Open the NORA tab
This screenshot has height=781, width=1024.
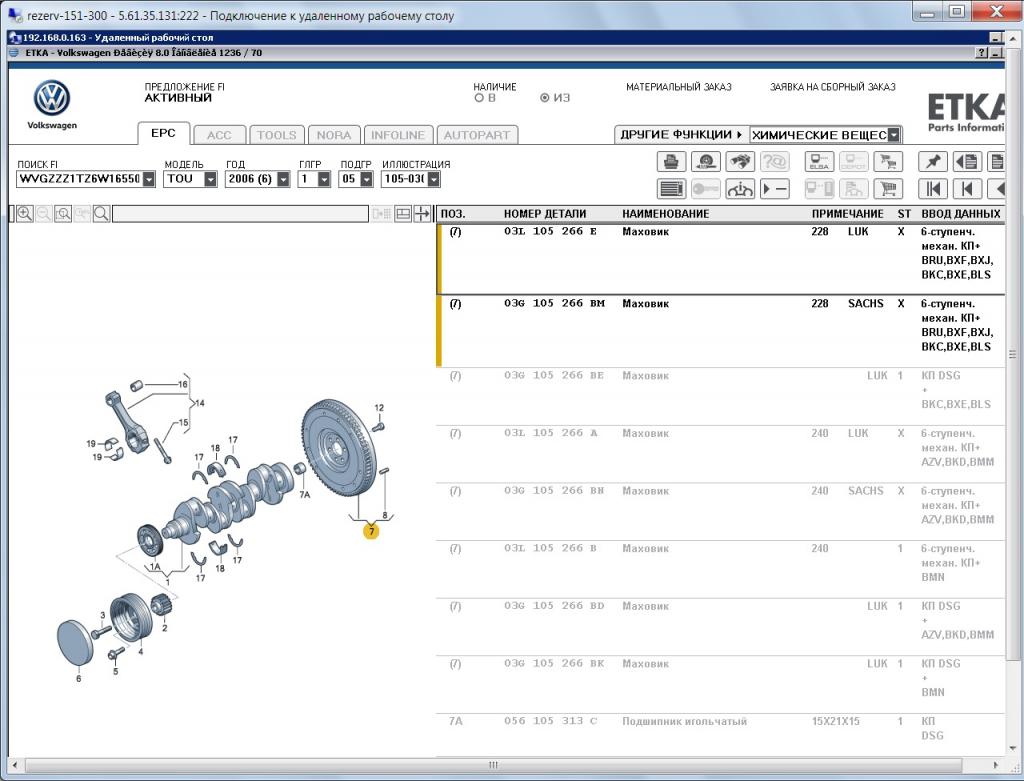pos(334,135)
